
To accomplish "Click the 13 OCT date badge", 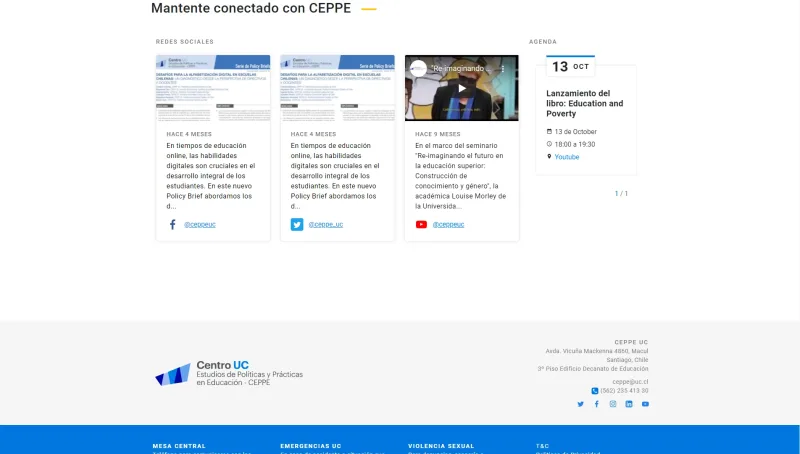I will pos(570,66).
